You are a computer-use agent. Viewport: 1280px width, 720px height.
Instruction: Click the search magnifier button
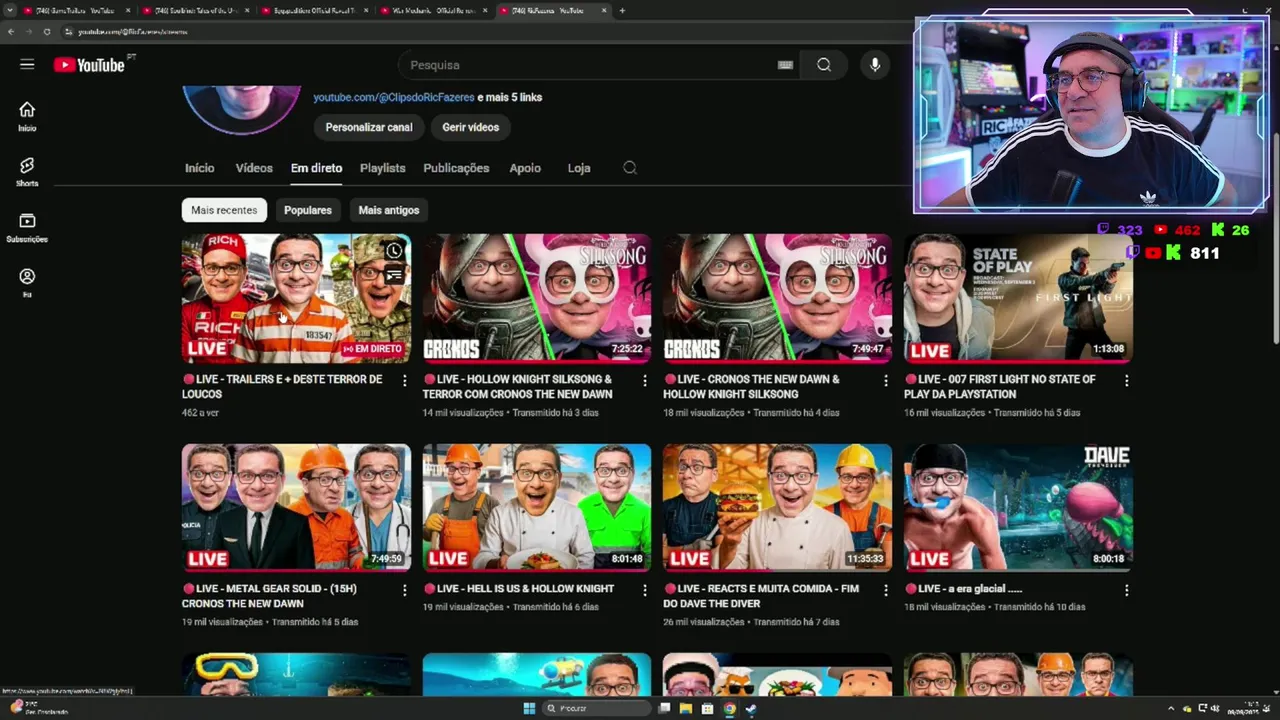pos(823,65)
